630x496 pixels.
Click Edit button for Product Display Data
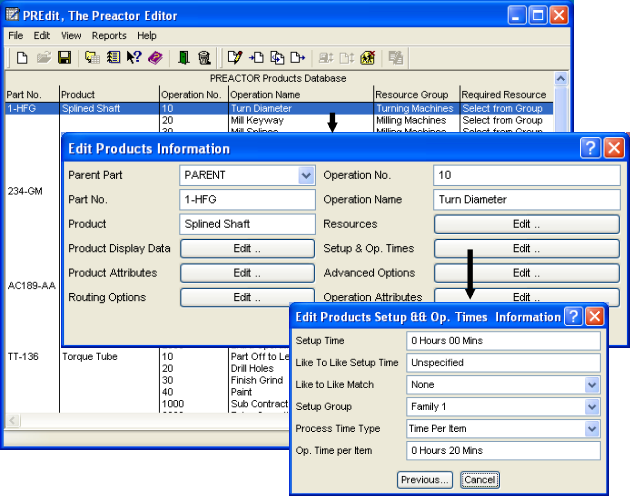pyautogui.click(x=248, y=249)
